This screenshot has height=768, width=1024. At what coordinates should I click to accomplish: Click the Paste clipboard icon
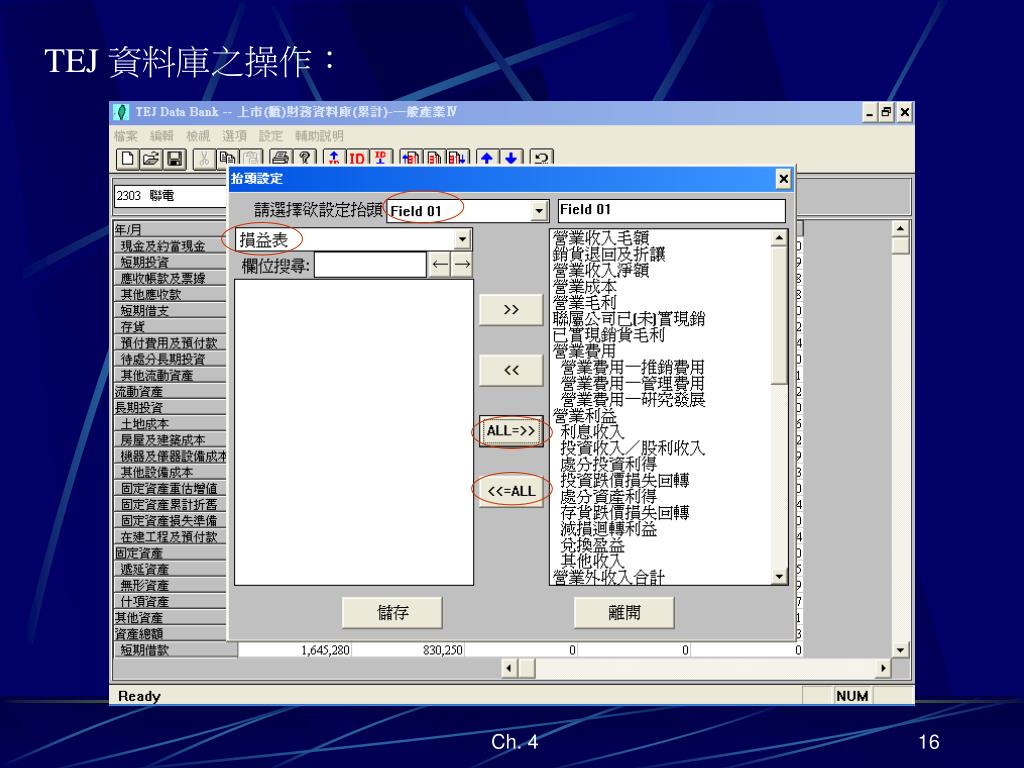pyautogui.click(x=251, y=158)
